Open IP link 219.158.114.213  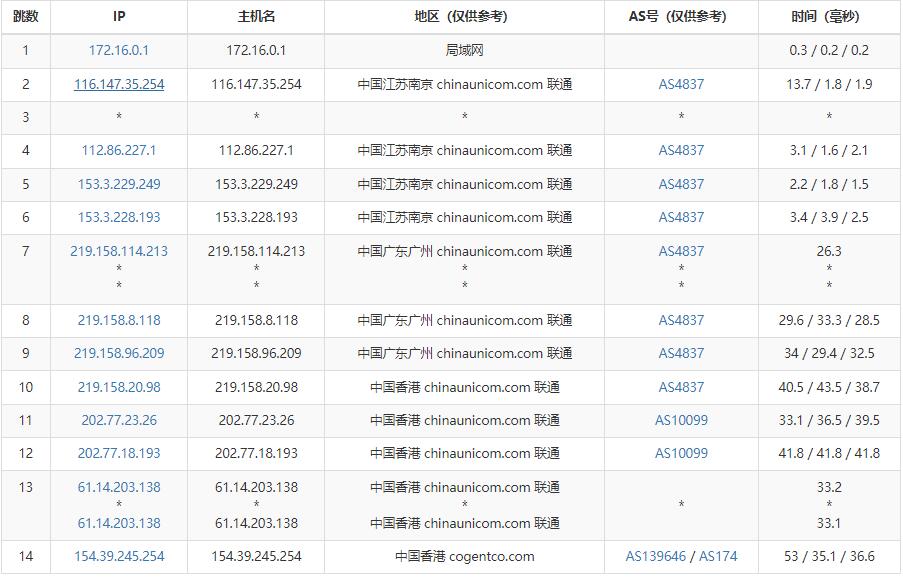click(x=119, y=251)
